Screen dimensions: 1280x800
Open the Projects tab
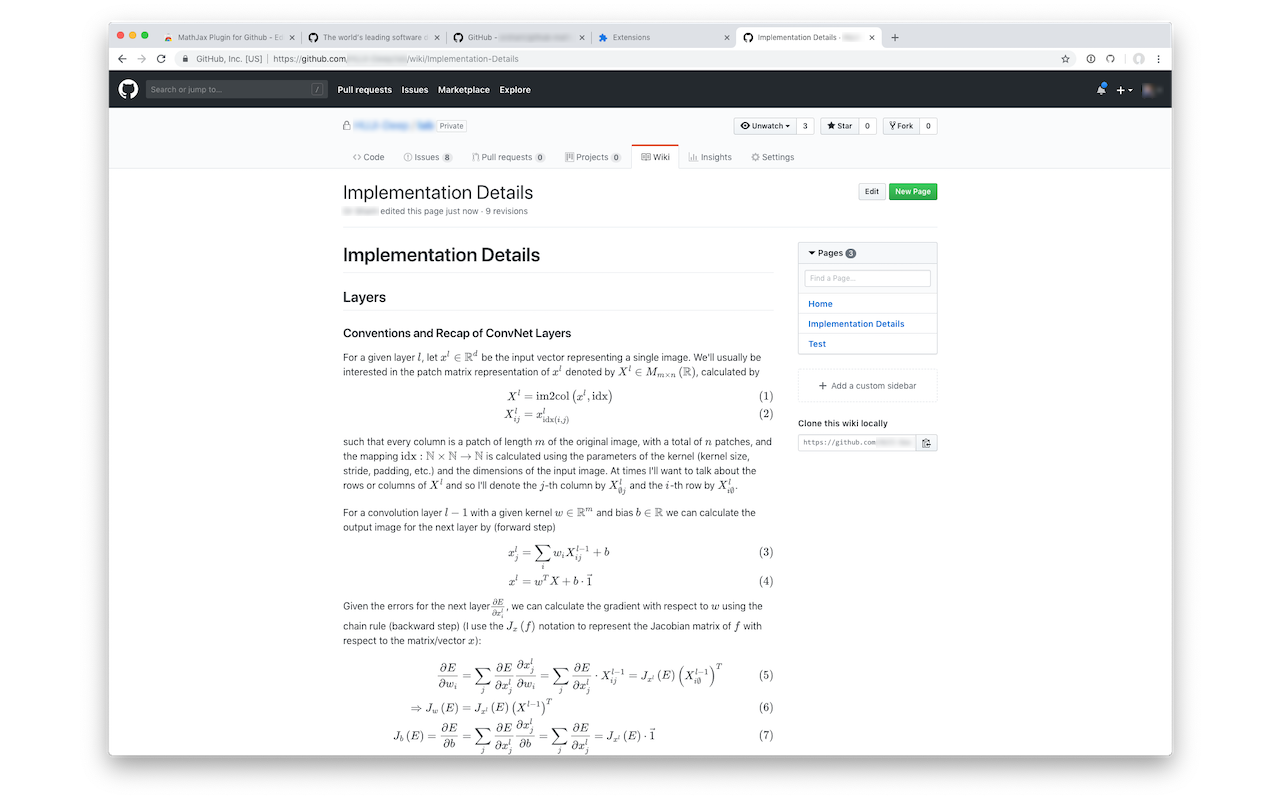pos(593,157)
